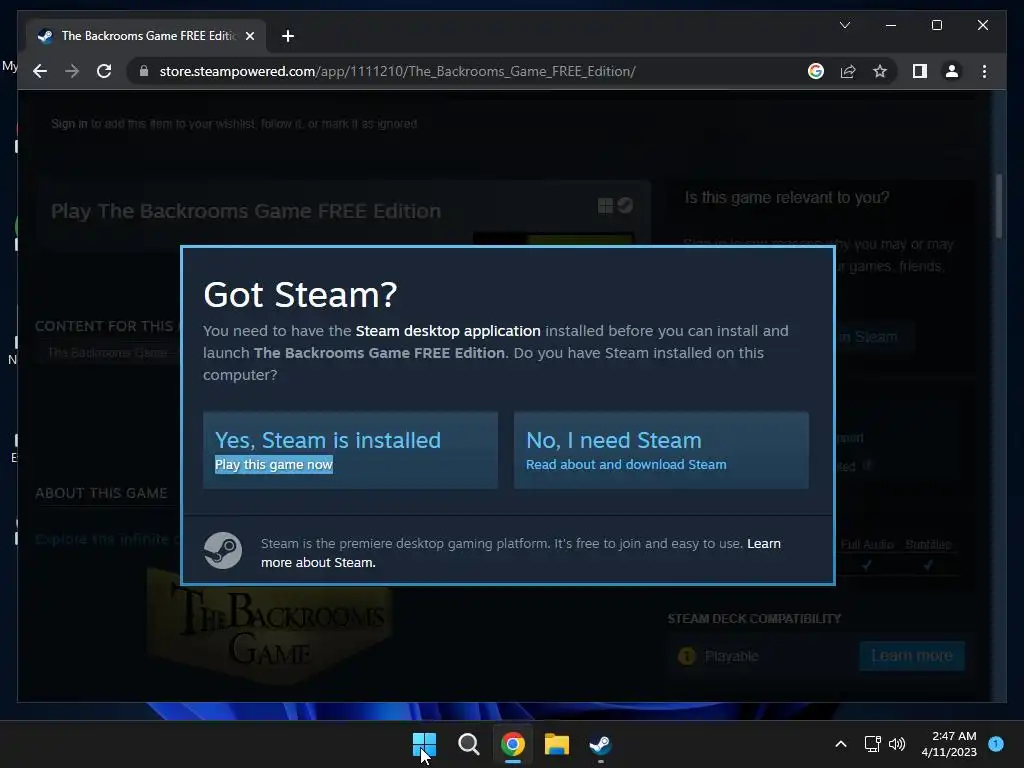Viewport: 1024px width, 768px height.
Task: Open clock showing 2:47 AM
Action: [x=949, y=744]
